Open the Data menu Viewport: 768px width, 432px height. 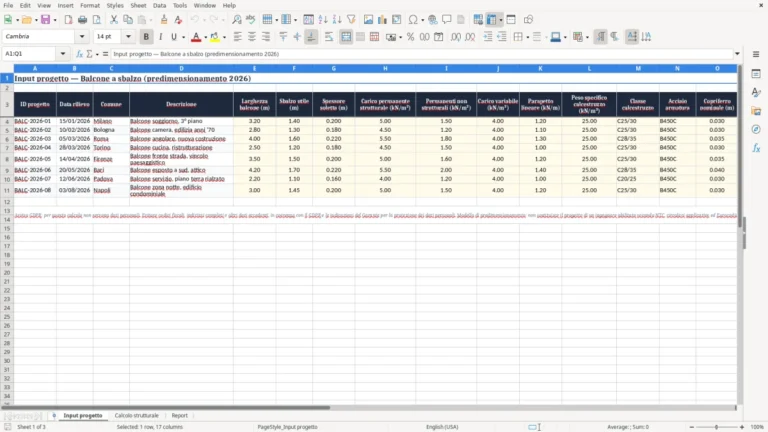click(x=159, y=5)
